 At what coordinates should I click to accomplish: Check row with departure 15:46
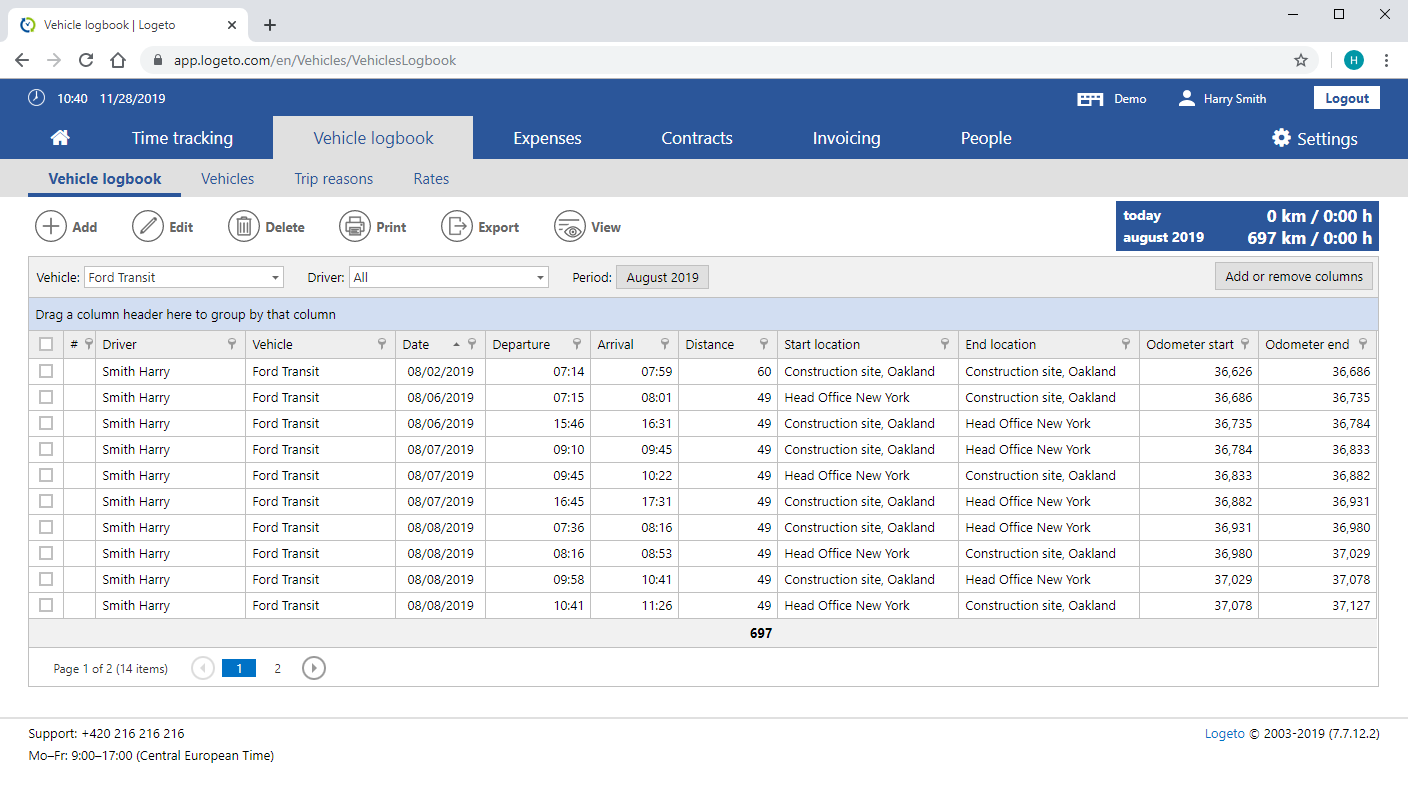click(46, 423)
